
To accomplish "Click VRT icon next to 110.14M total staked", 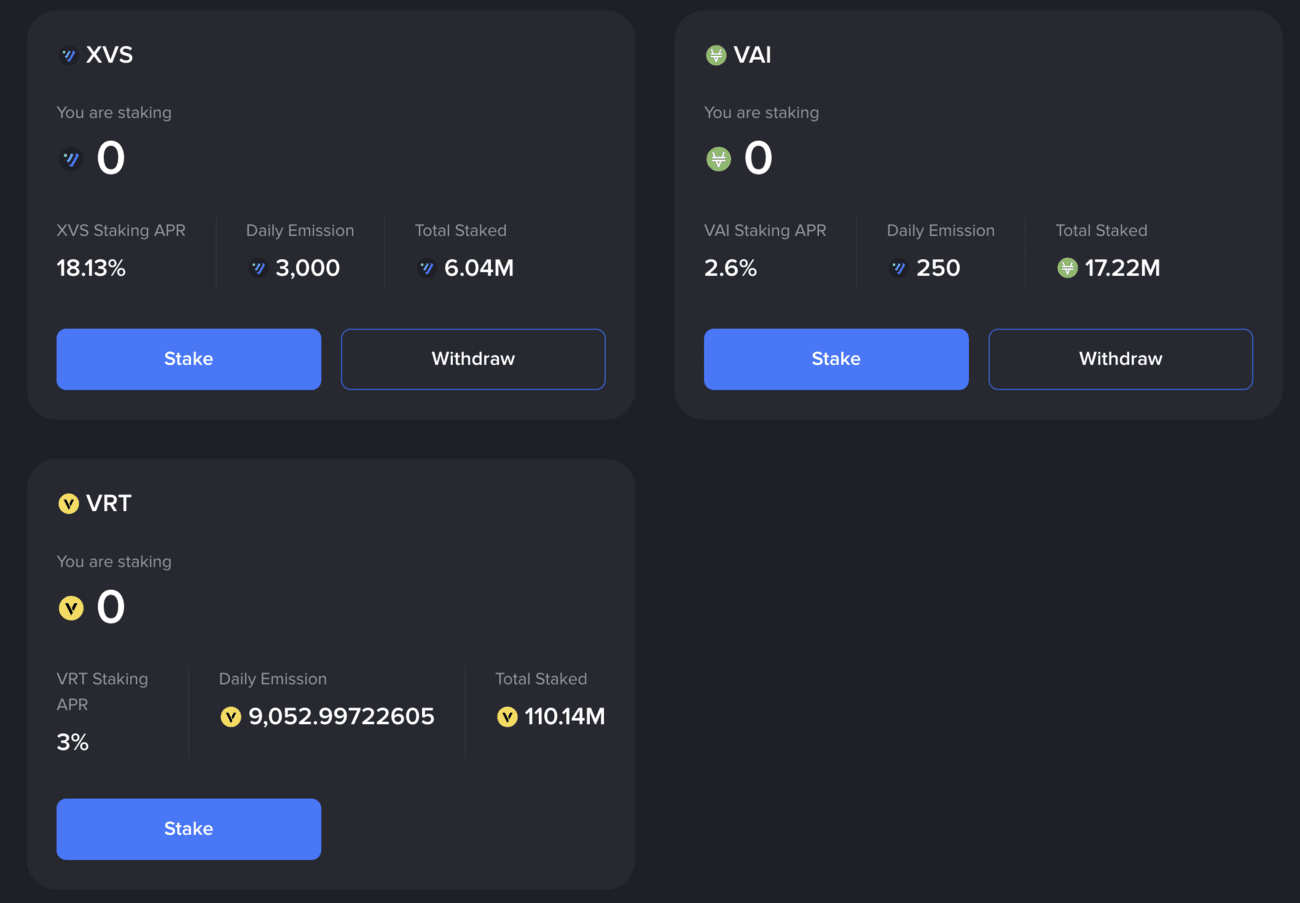I will [507, 717].
